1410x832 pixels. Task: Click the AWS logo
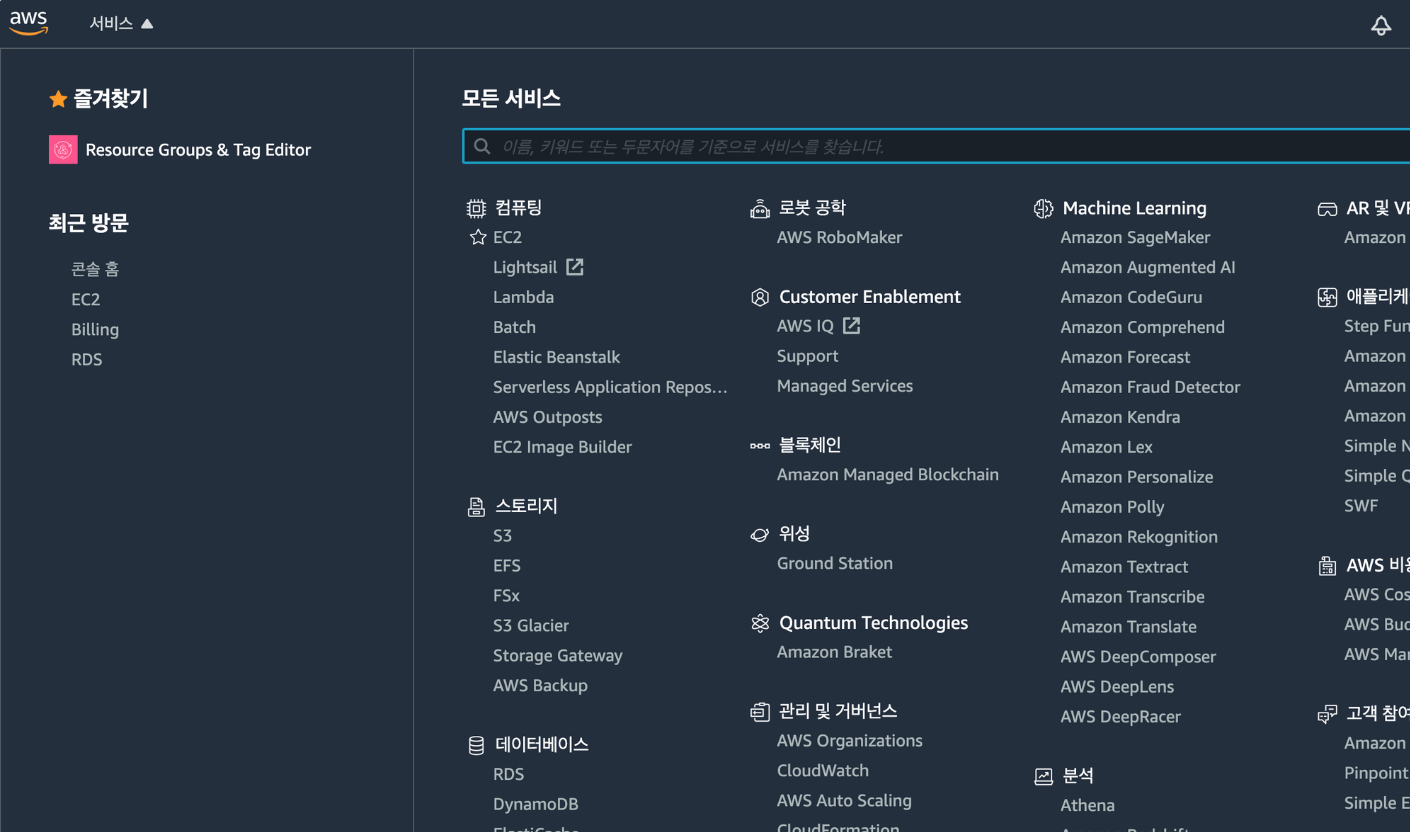(29, 23)
